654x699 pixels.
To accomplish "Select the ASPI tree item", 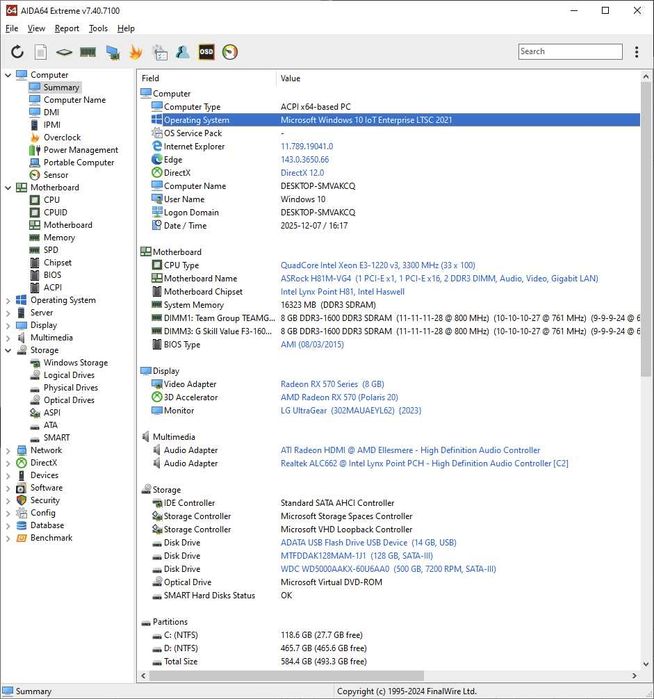I will click(x=52, y=412).
